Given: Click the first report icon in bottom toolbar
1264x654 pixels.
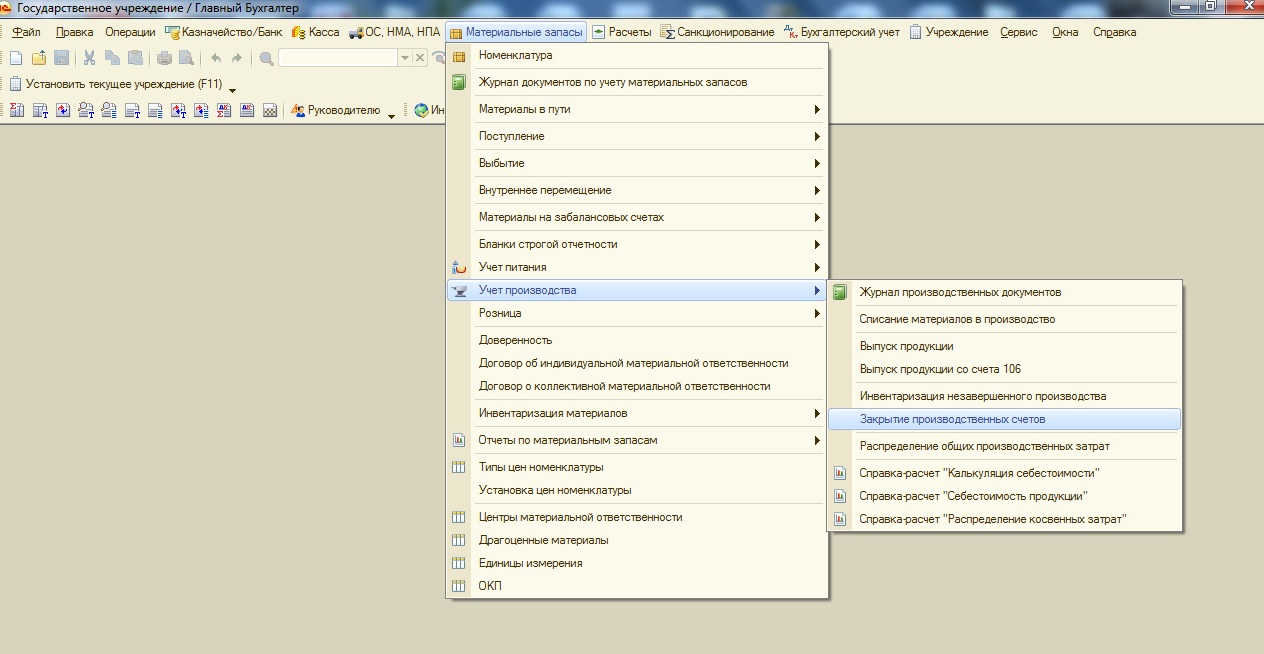Looking at the screenshot, I should click(x=16, y=110).
